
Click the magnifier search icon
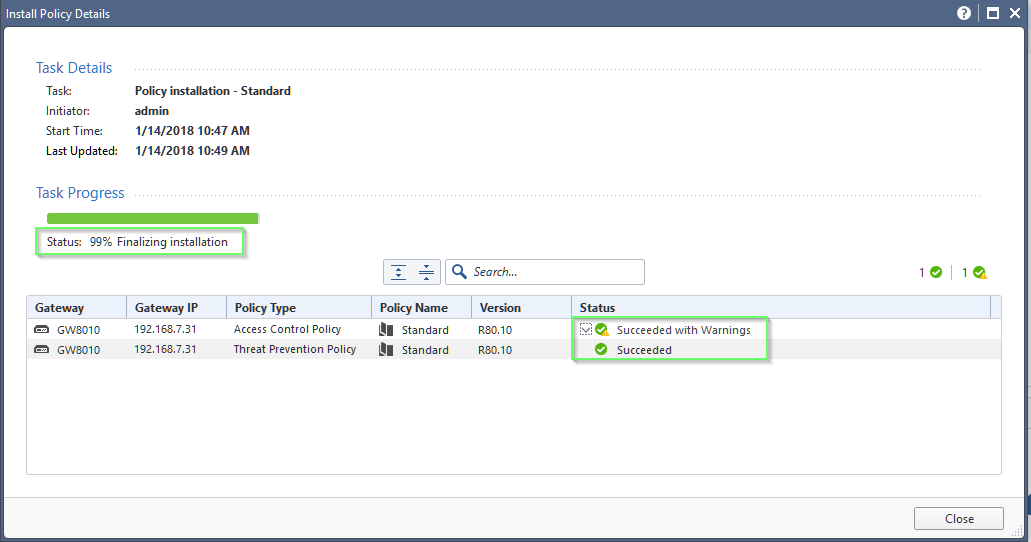[460, 272]
